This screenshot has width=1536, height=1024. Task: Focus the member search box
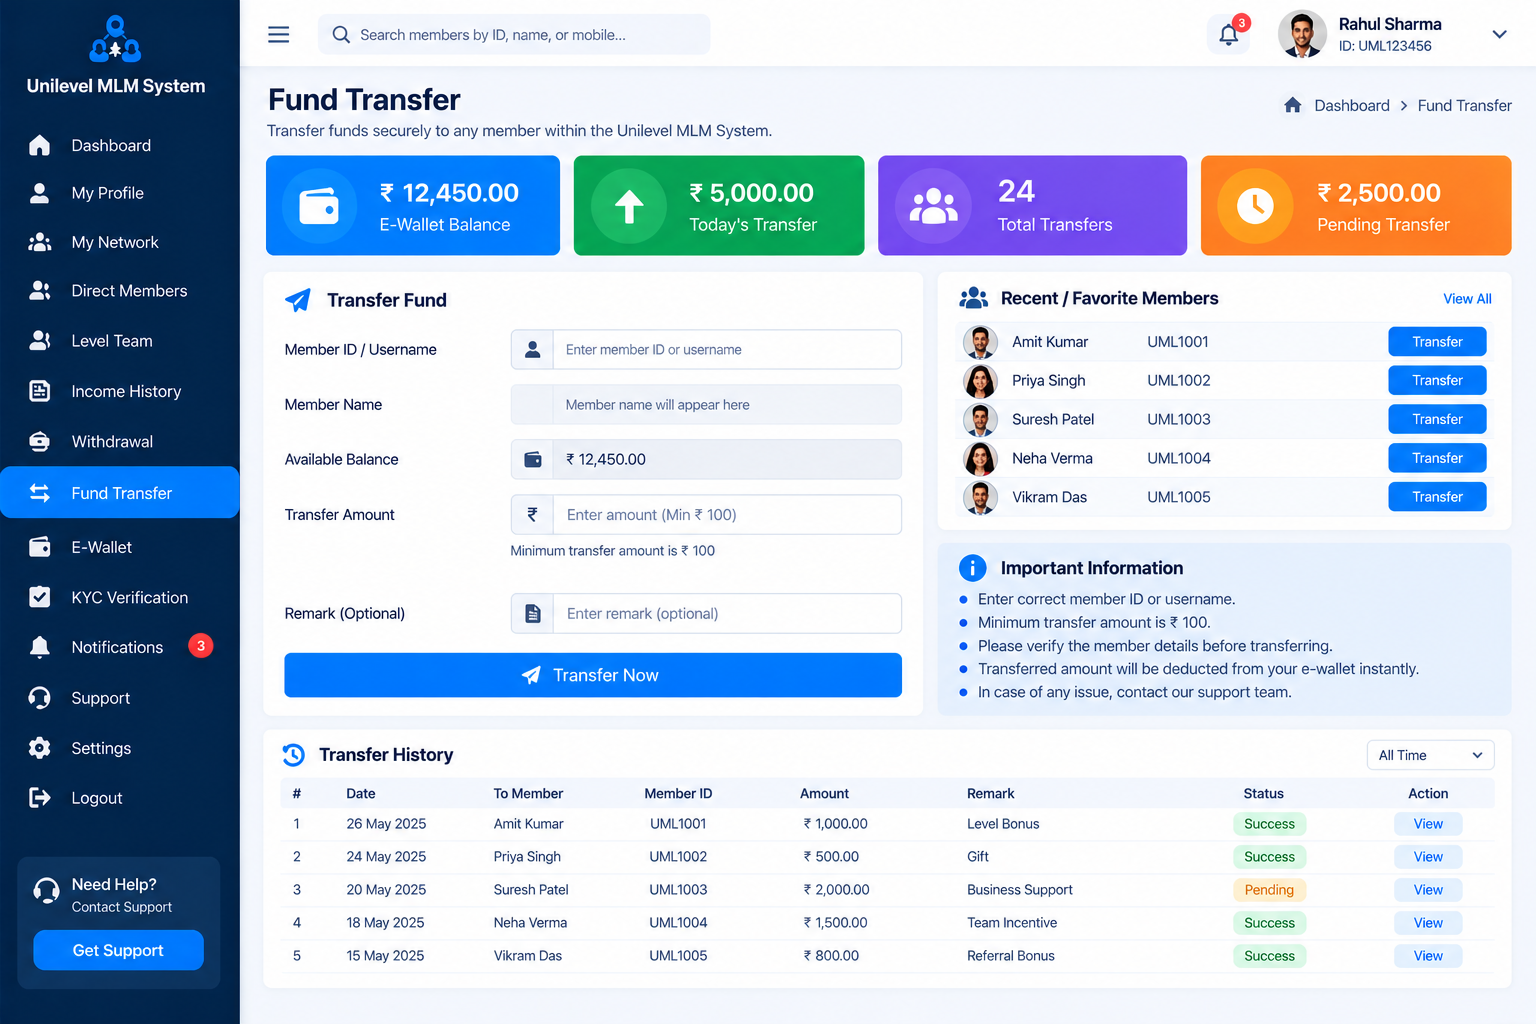[x=514, y=35]
